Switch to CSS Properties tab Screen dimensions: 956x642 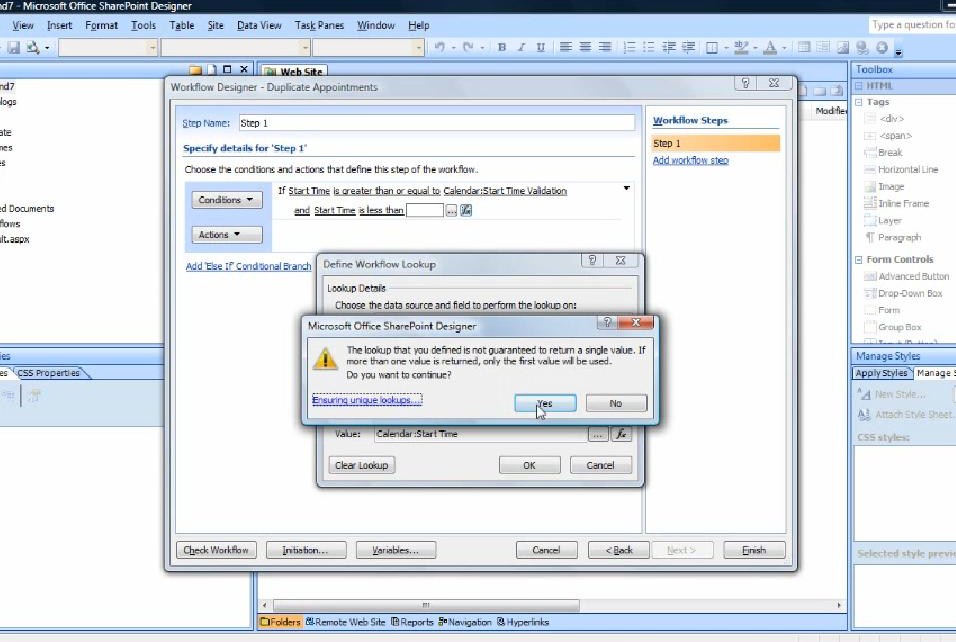point(49,373)
